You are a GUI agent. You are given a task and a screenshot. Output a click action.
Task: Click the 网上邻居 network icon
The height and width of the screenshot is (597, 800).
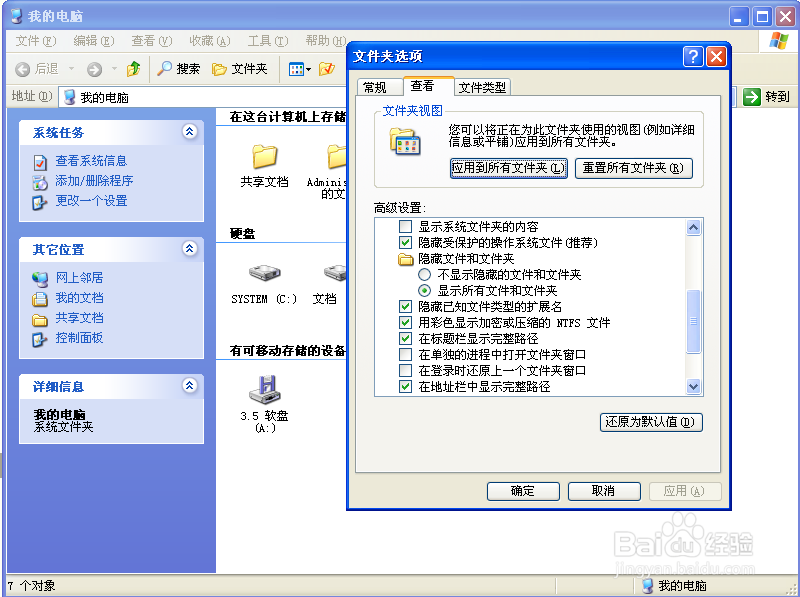tap(40, 279)
